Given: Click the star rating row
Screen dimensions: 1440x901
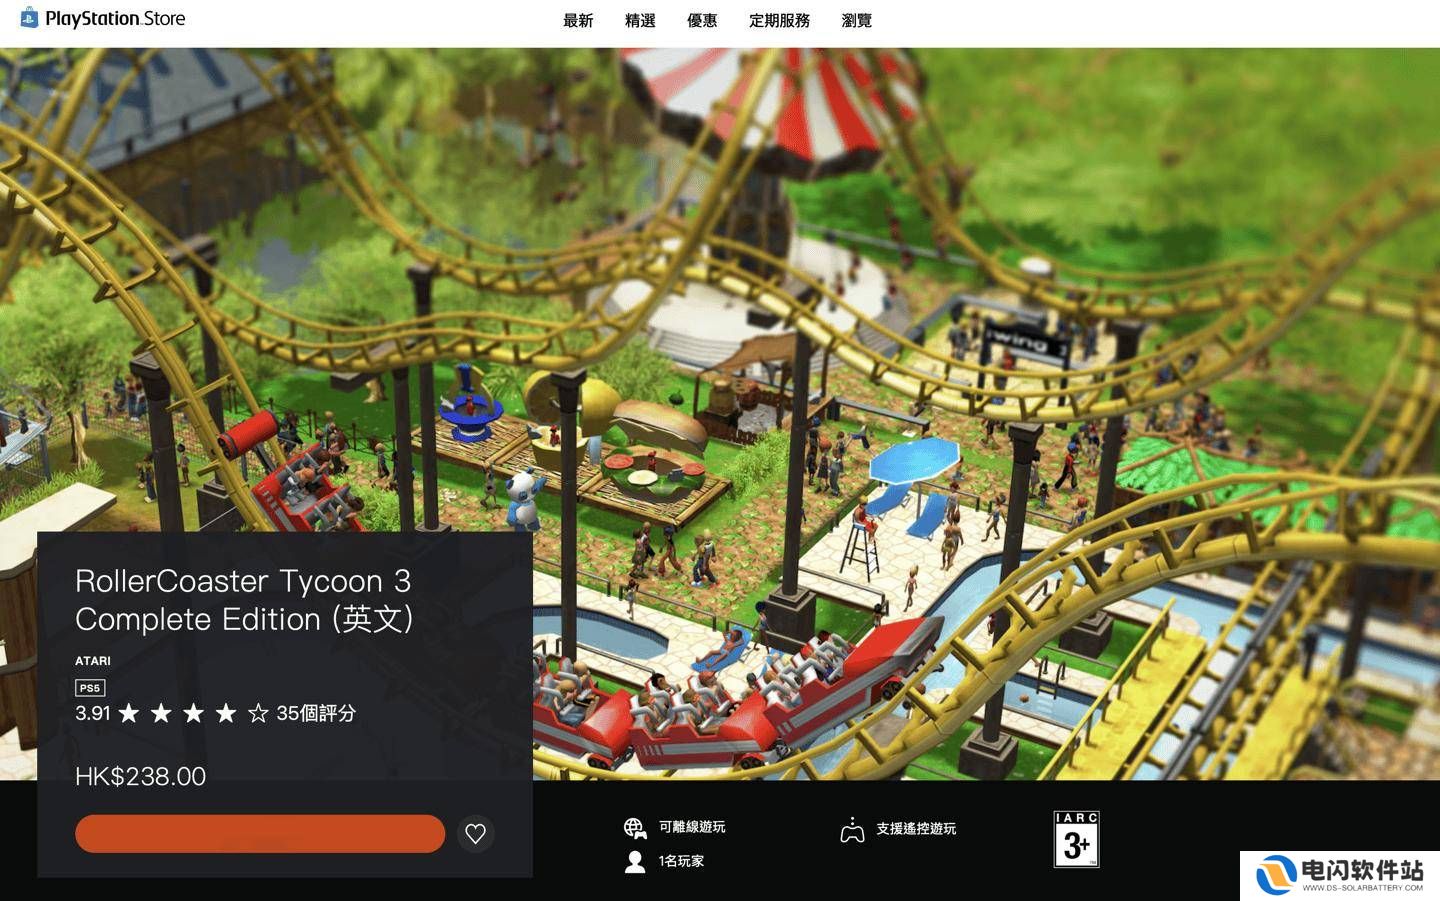Looking at the screenshot, I should (194, 713).
